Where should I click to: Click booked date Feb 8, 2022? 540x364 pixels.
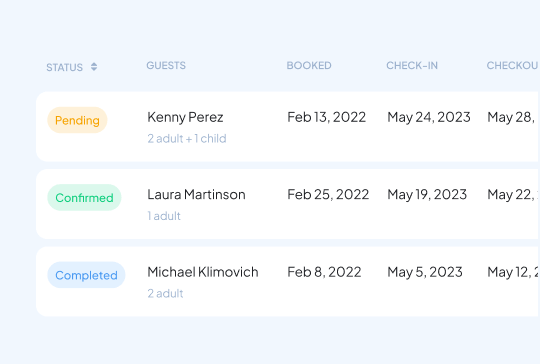pyautogui.click(x=324, y=272)
